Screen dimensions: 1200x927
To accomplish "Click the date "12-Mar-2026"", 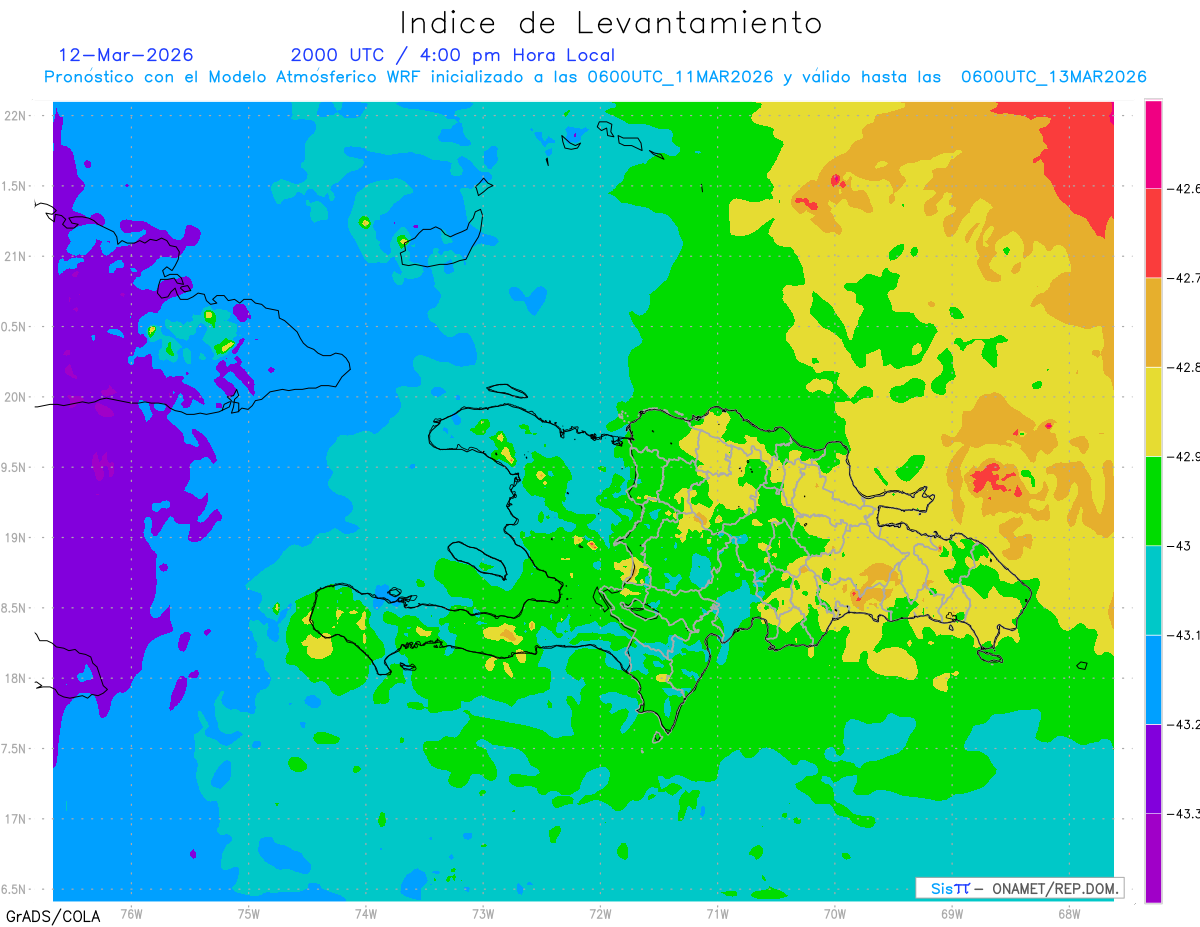I will 126,55.
